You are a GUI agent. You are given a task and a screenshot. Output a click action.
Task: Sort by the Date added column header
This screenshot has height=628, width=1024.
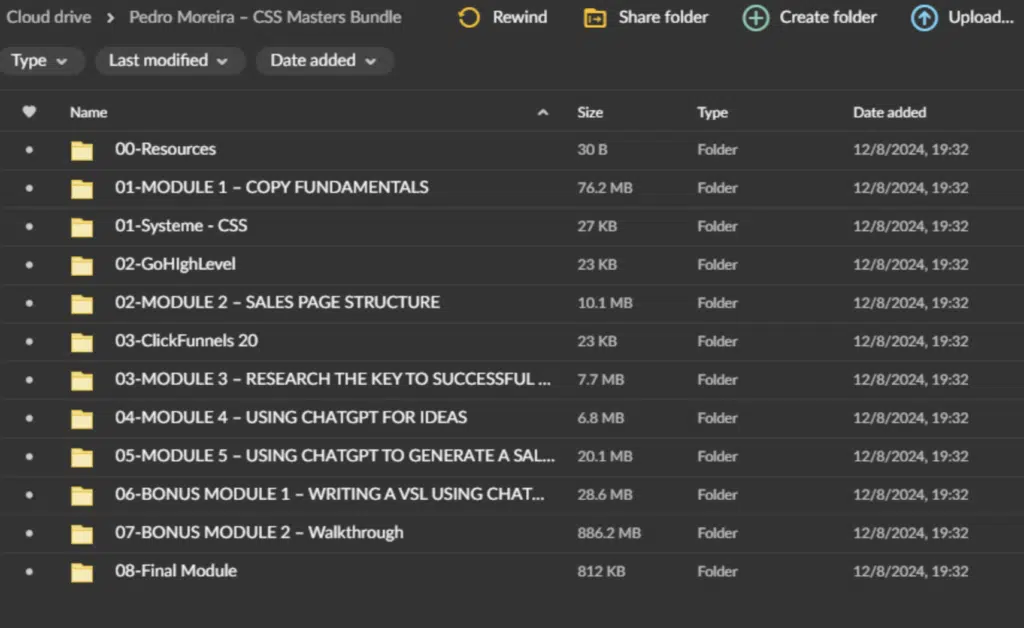tap(889, 112)
